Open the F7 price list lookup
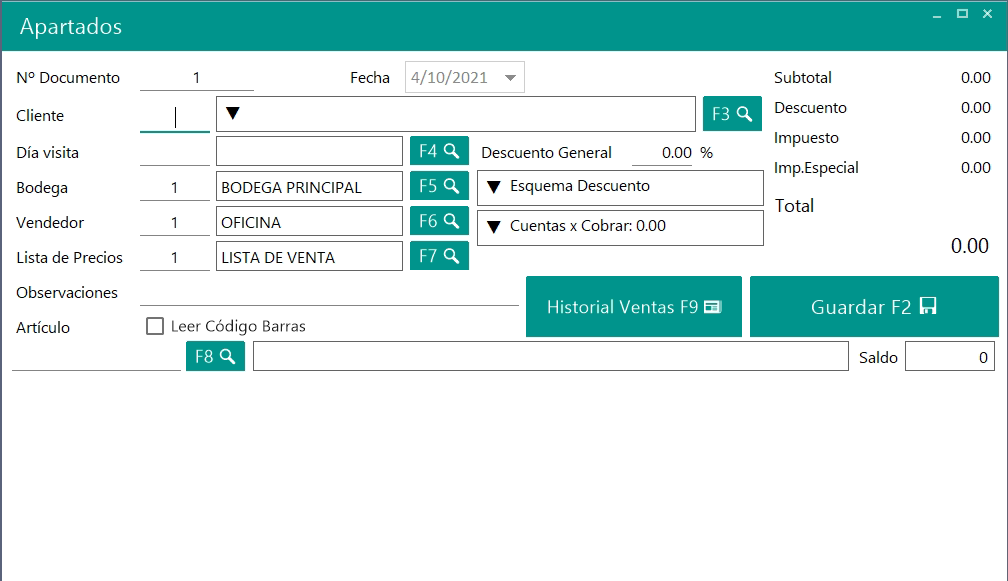 [x=439, y=257]
